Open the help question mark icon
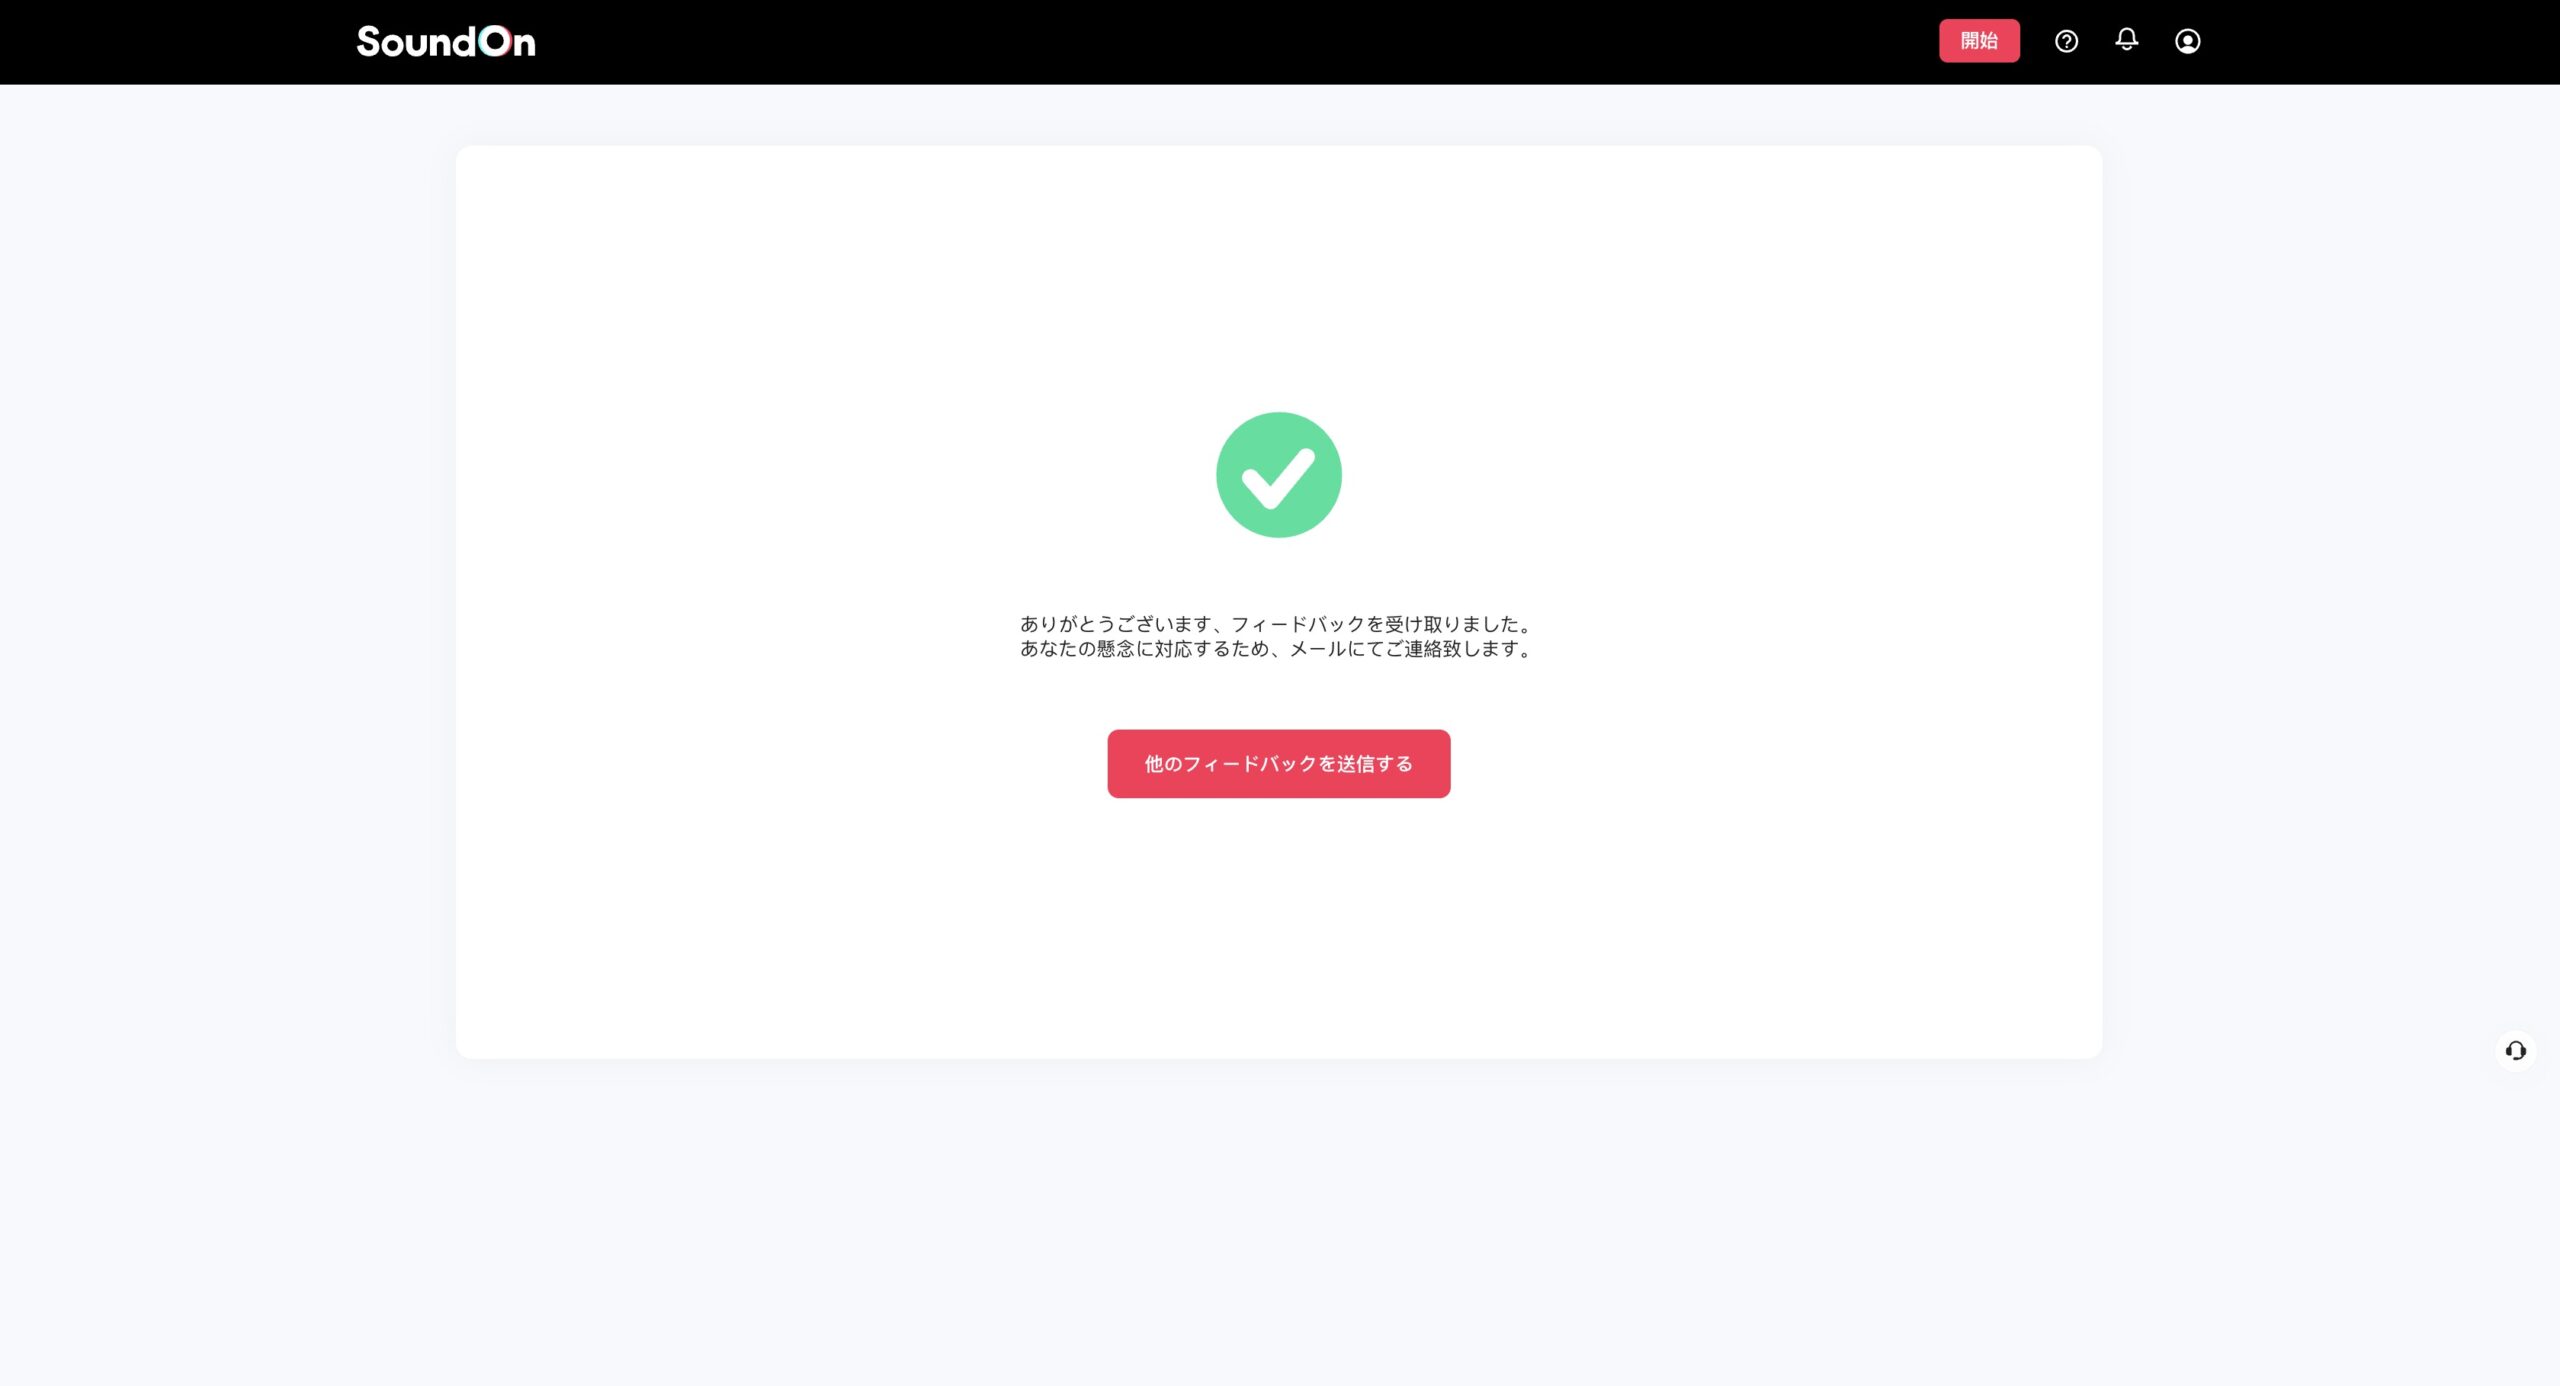The width and height of the screenshot is (2560, 1386). click(x=2066, y=41)
